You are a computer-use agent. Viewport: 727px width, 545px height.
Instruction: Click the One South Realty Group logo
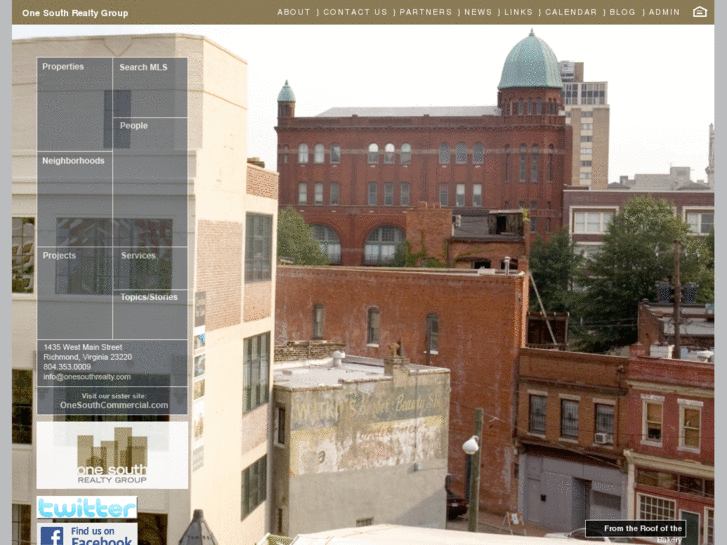[x=112, y=455]
